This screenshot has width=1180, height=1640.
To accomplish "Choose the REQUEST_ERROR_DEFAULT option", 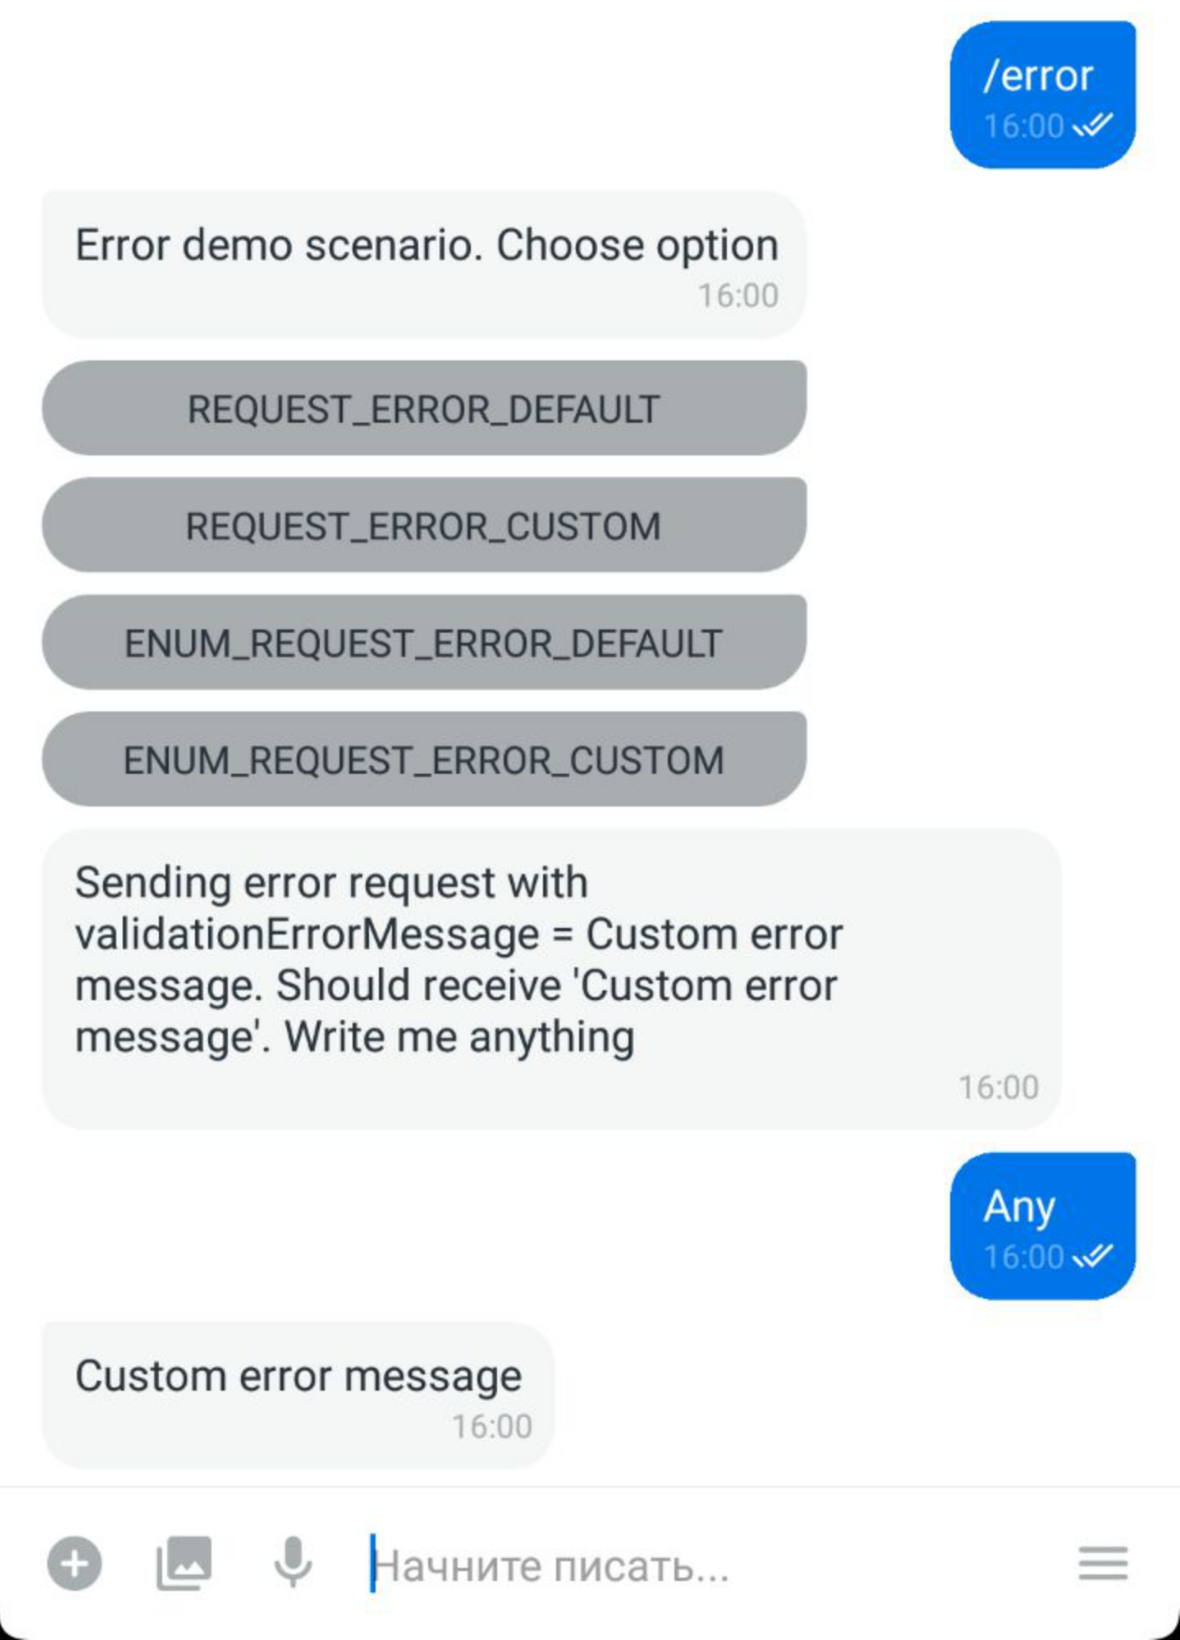I will click(424, 408).
